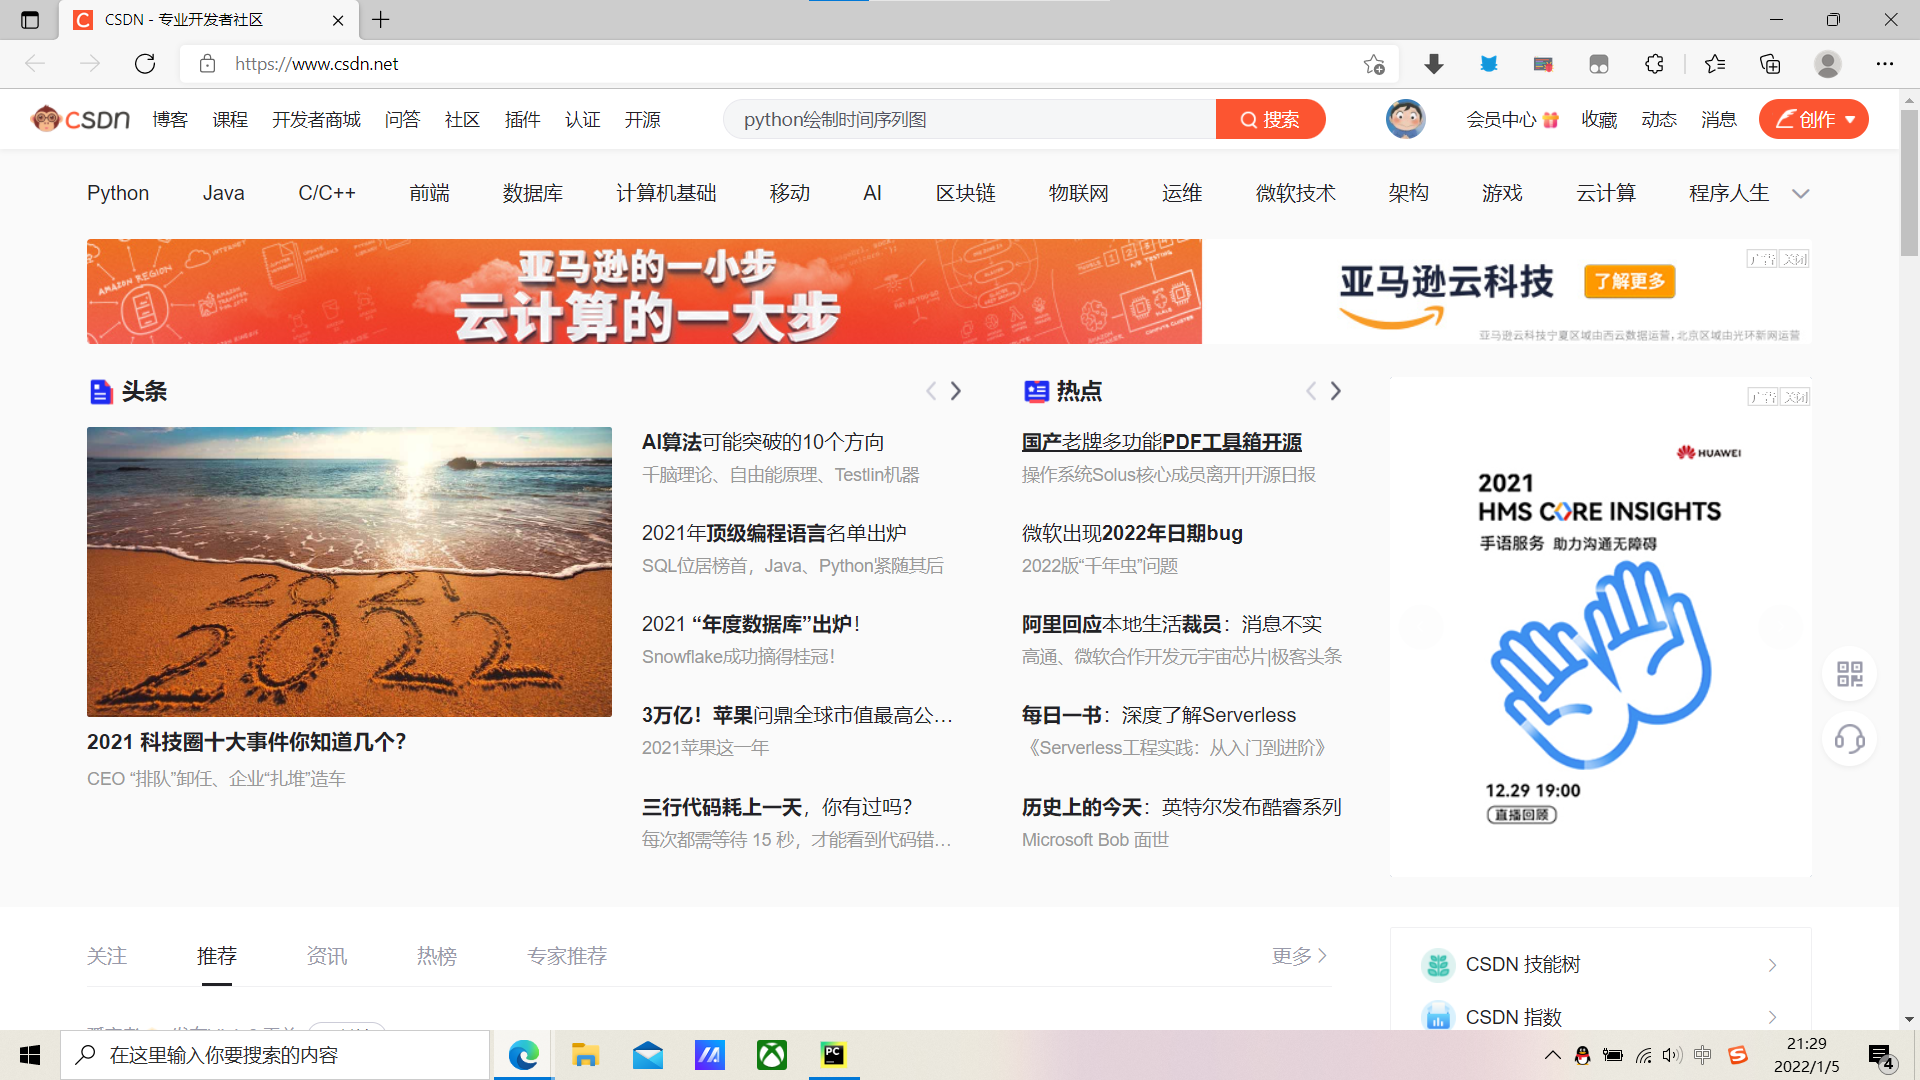This screenshot has width=1920, height=1080.
Task: Show hidden system tray icons
Action: click(1552, 1055)
